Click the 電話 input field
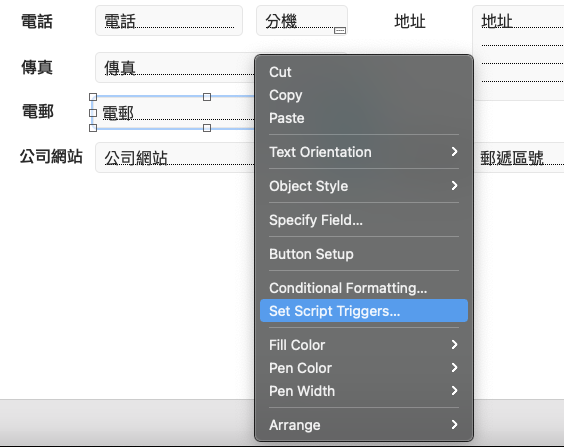Viewport: 564px width, 447px height. click(169, 20)
